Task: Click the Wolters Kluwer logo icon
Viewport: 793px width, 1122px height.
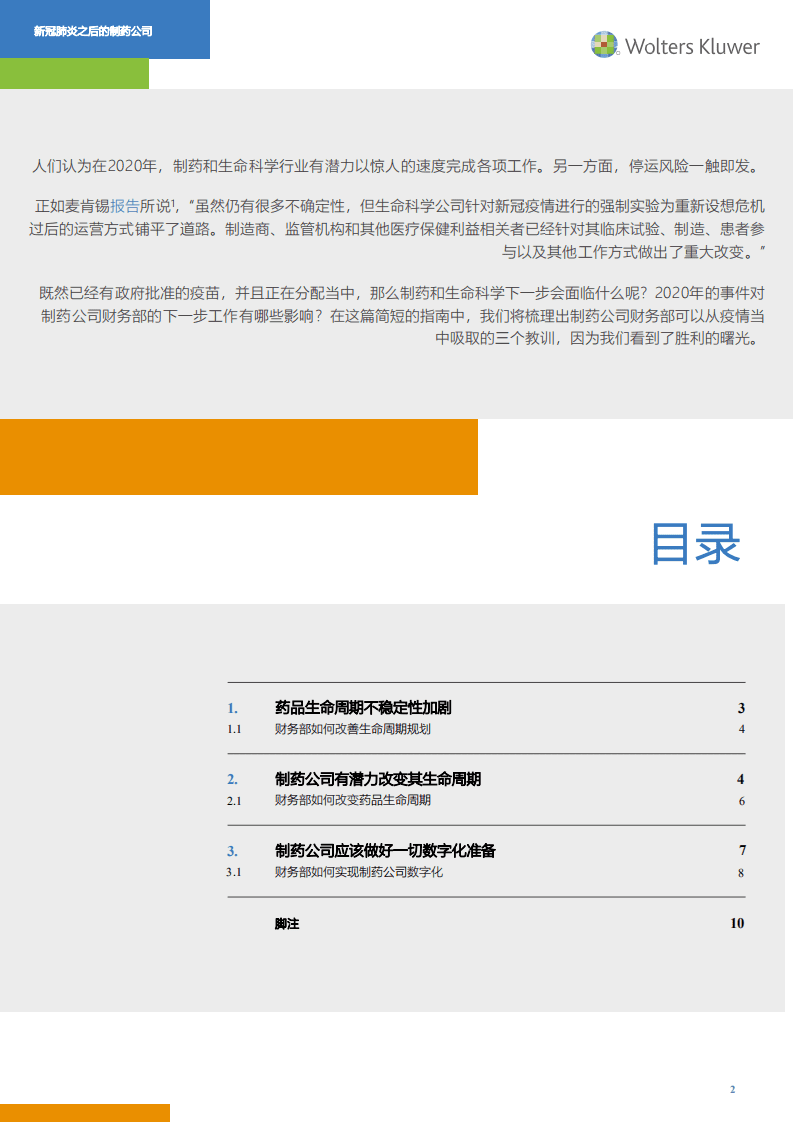Action: [604, 44]
